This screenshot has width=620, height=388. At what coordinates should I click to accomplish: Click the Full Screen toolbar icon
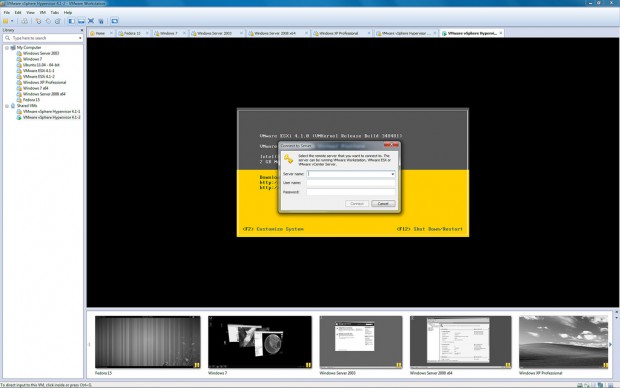[91, 21]
